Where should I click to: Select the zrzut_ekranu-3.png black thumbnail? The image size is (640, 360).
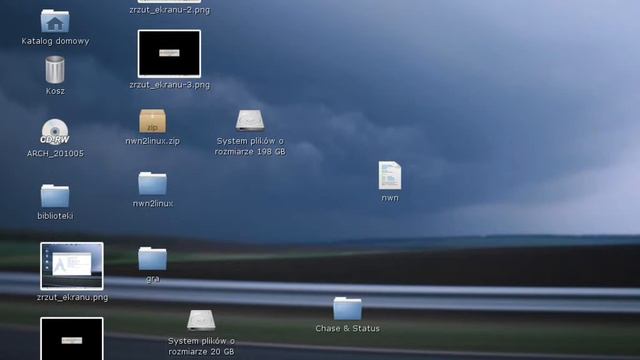coord(169,53)
